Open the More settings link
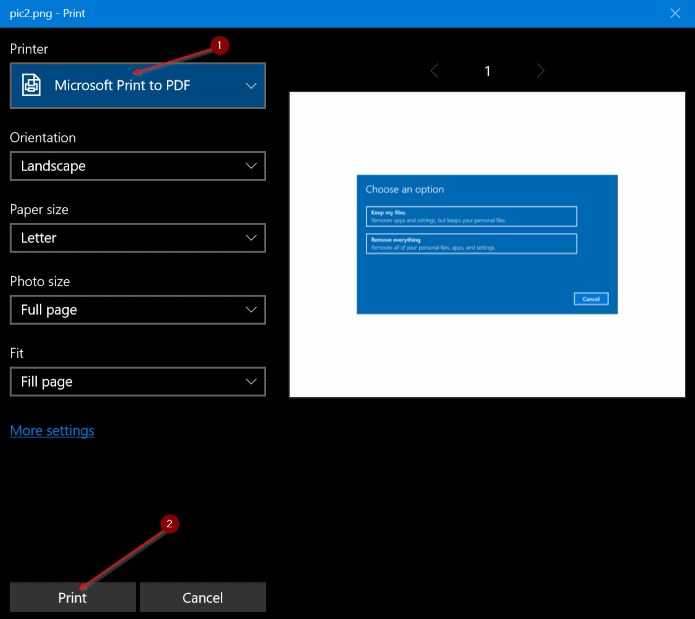 [52, 430]
